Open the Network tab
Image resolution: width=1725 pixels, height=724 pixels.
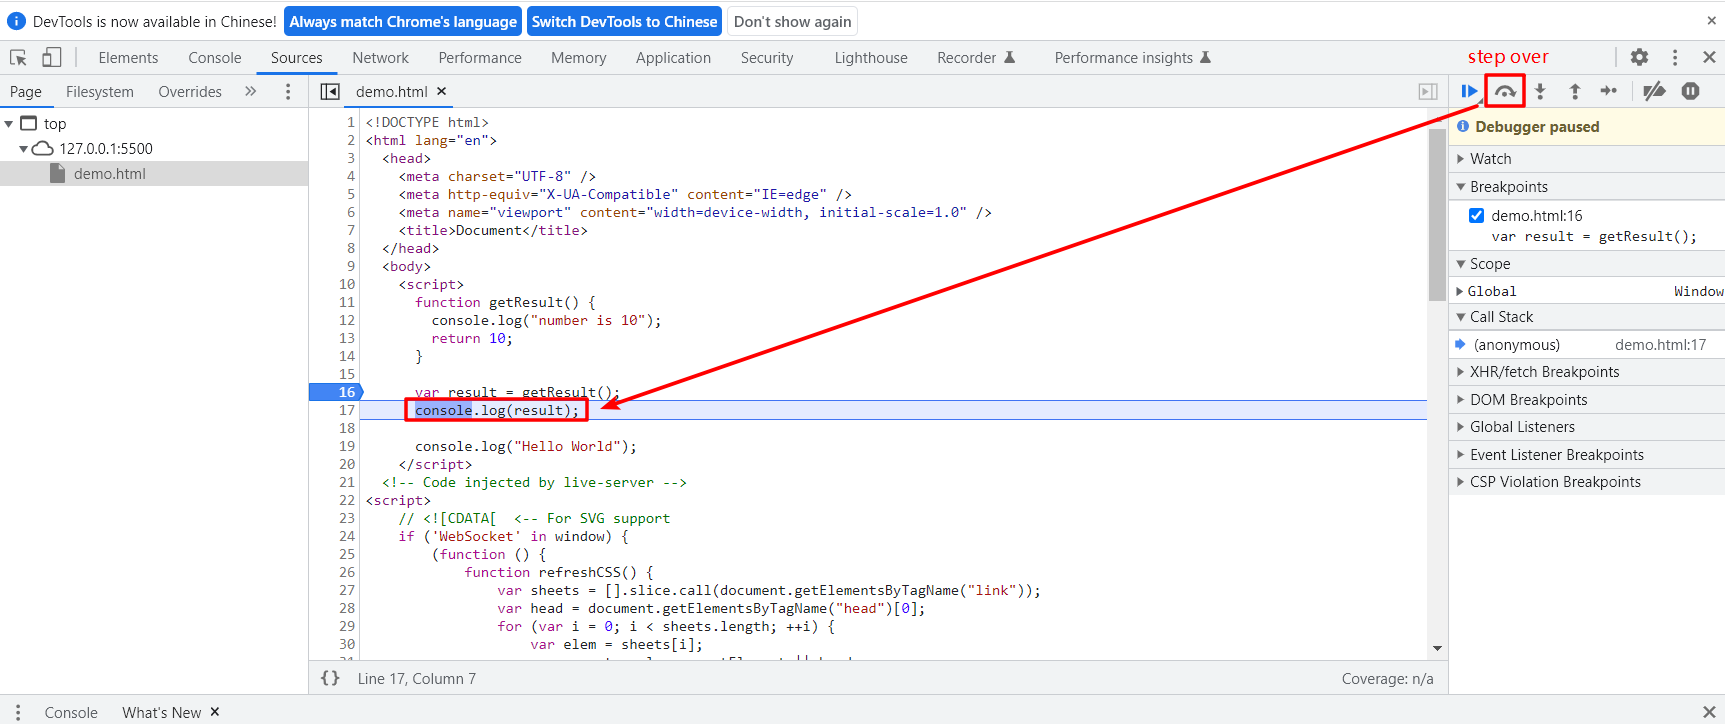[x=380, y=57]
